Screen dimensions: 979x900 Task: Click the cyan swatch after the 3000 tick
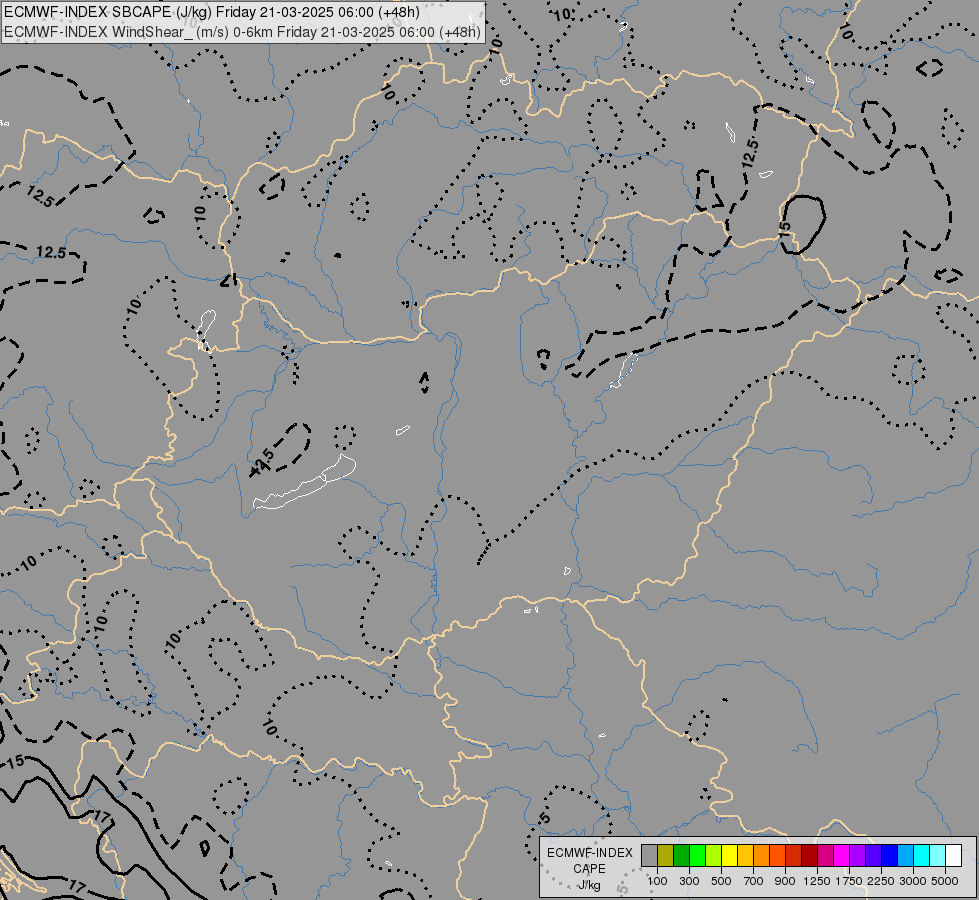click(922, 856)
